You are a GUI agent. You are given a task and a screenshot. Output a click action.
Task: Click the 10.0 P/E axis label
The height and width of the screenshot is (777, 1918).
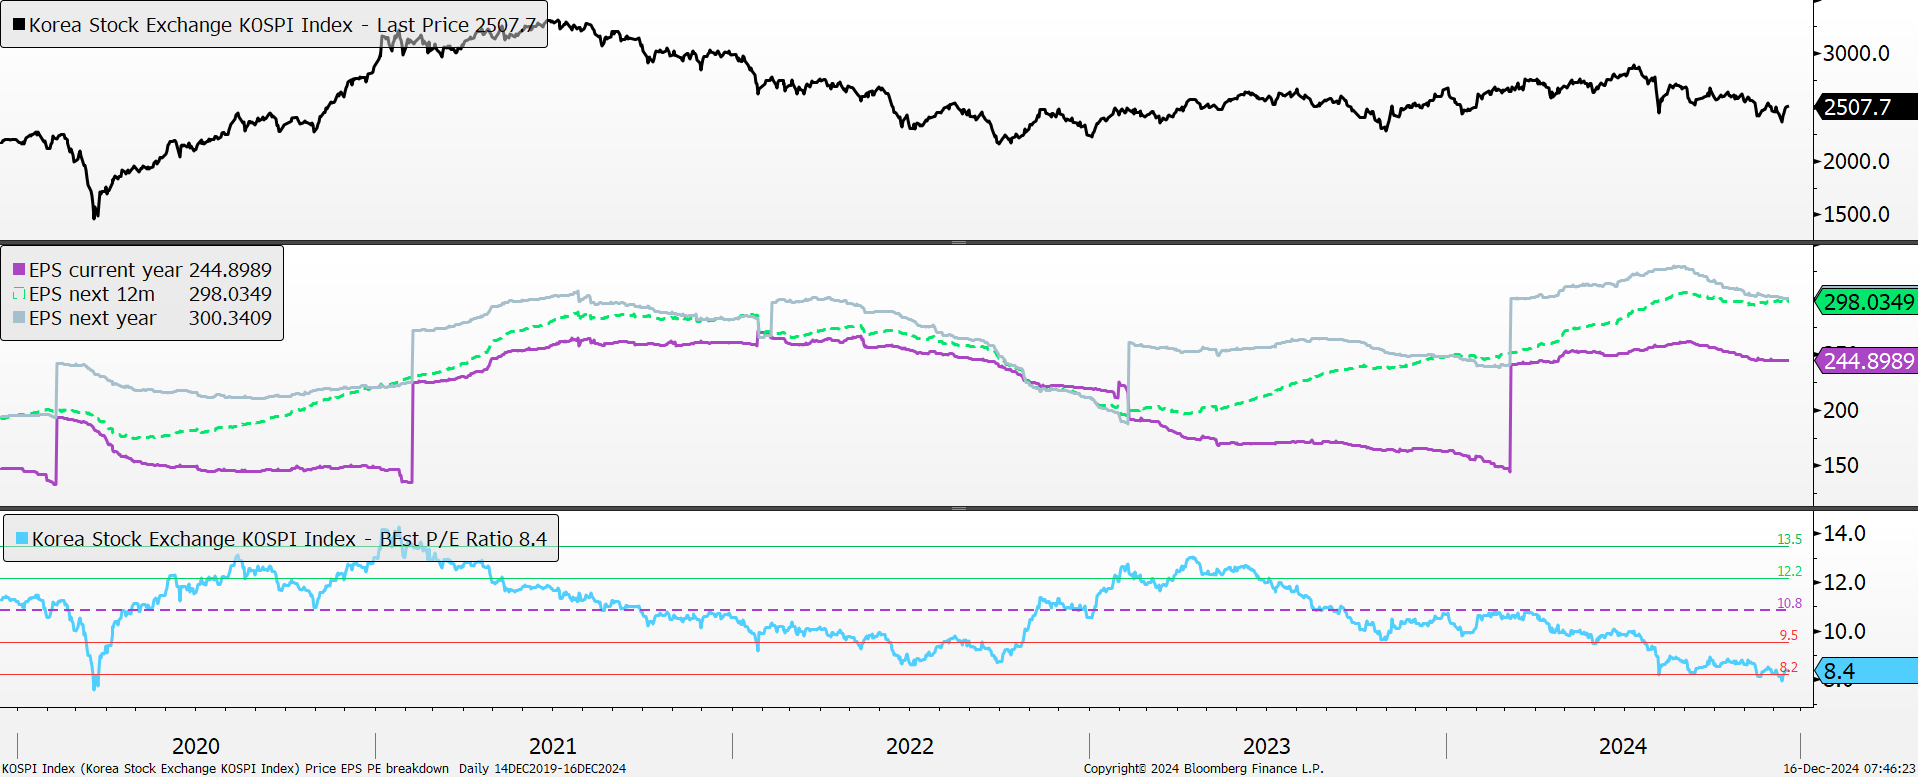click(x=1845, y=631)
